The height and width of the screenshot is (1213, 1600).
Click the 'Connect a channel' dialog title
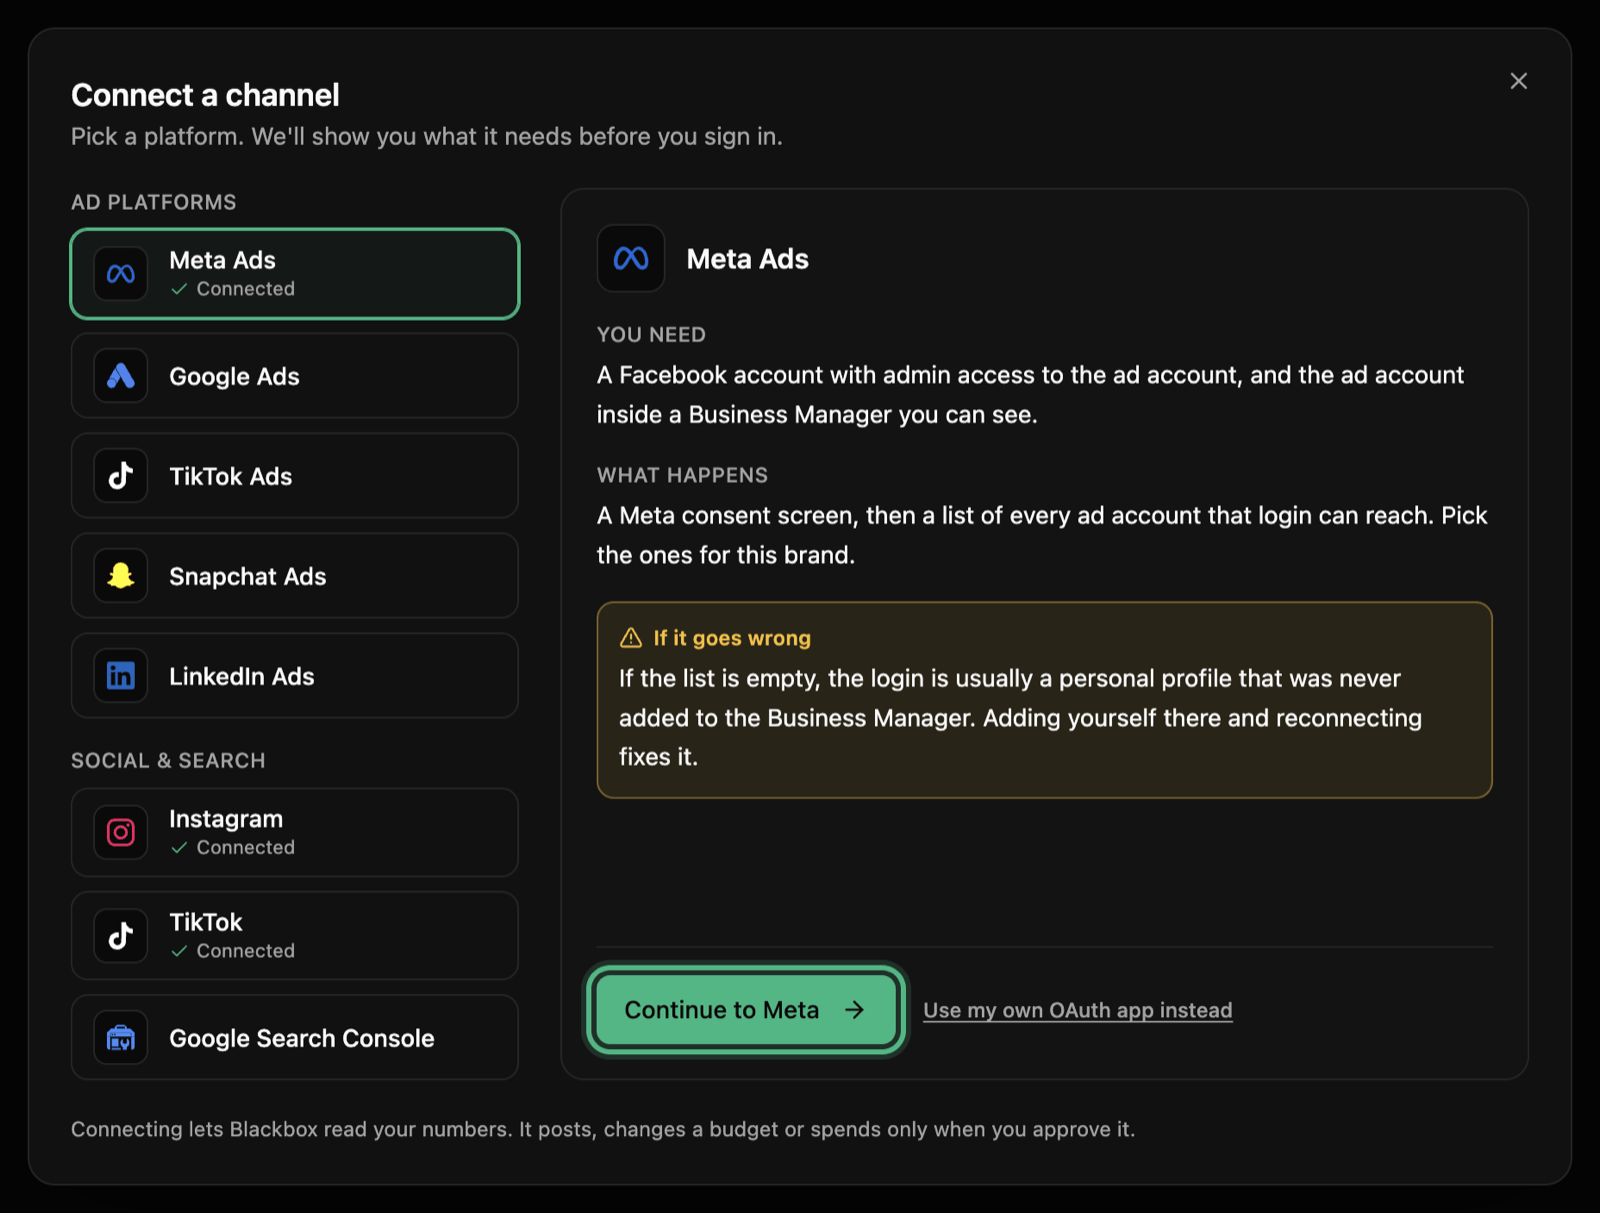tap(205, 95)
